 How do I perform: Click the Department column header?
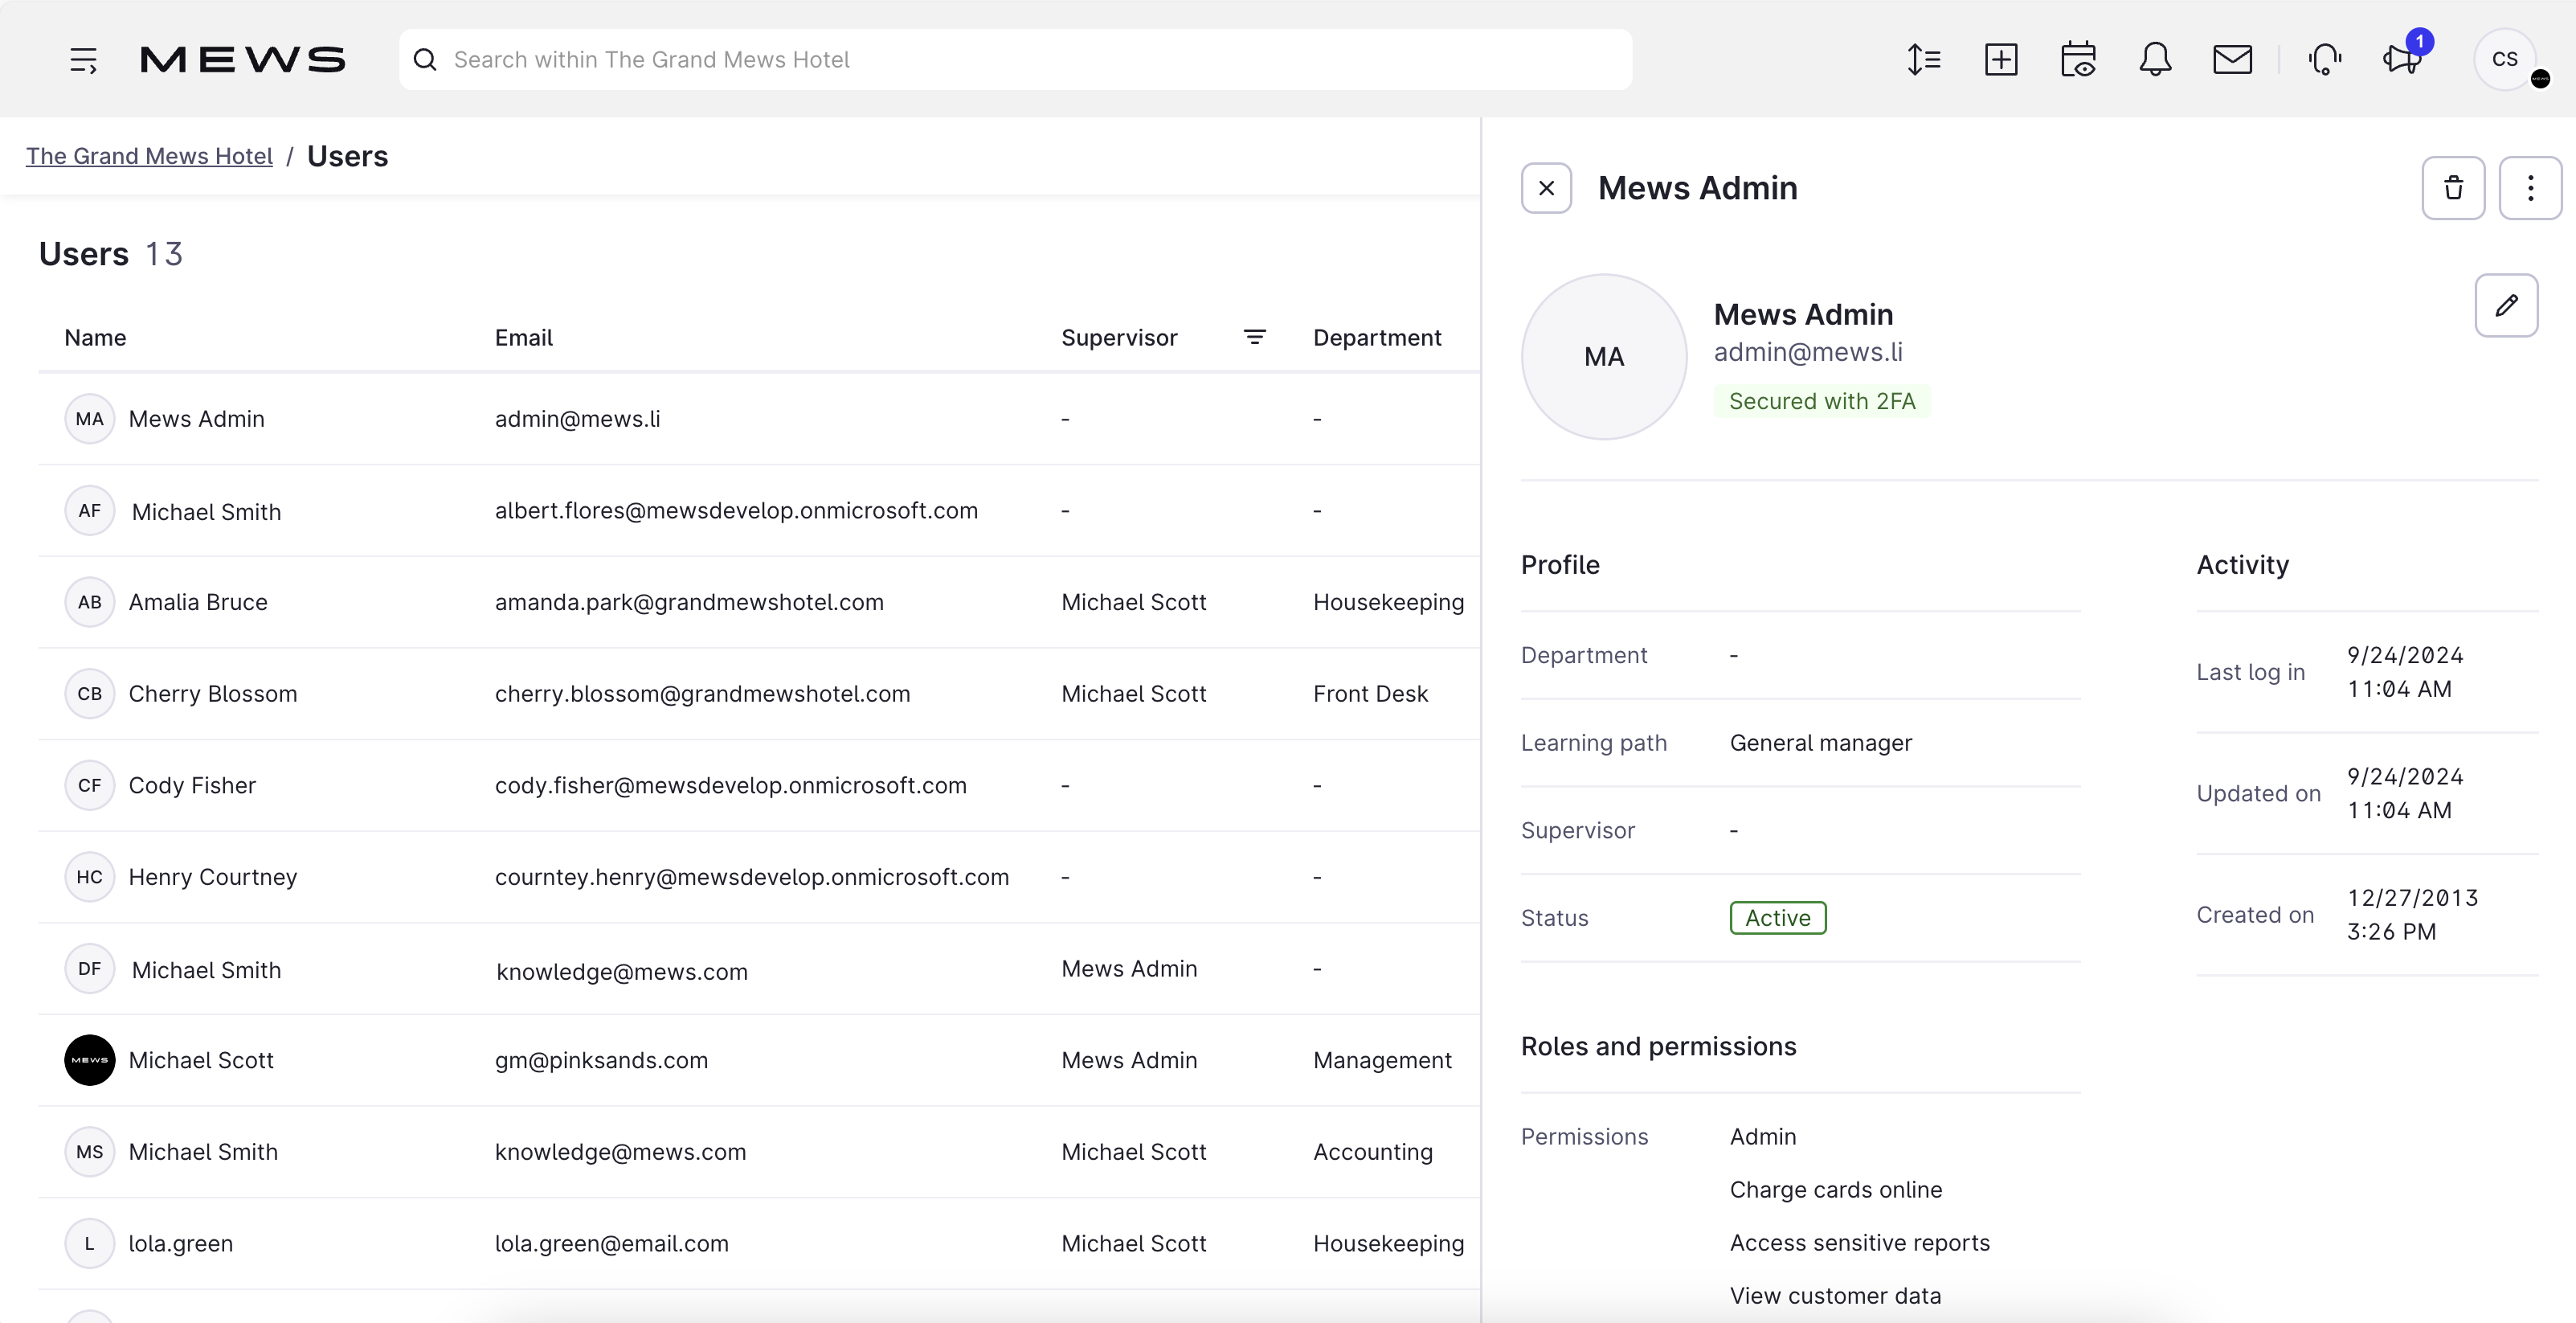[1377, 338]
